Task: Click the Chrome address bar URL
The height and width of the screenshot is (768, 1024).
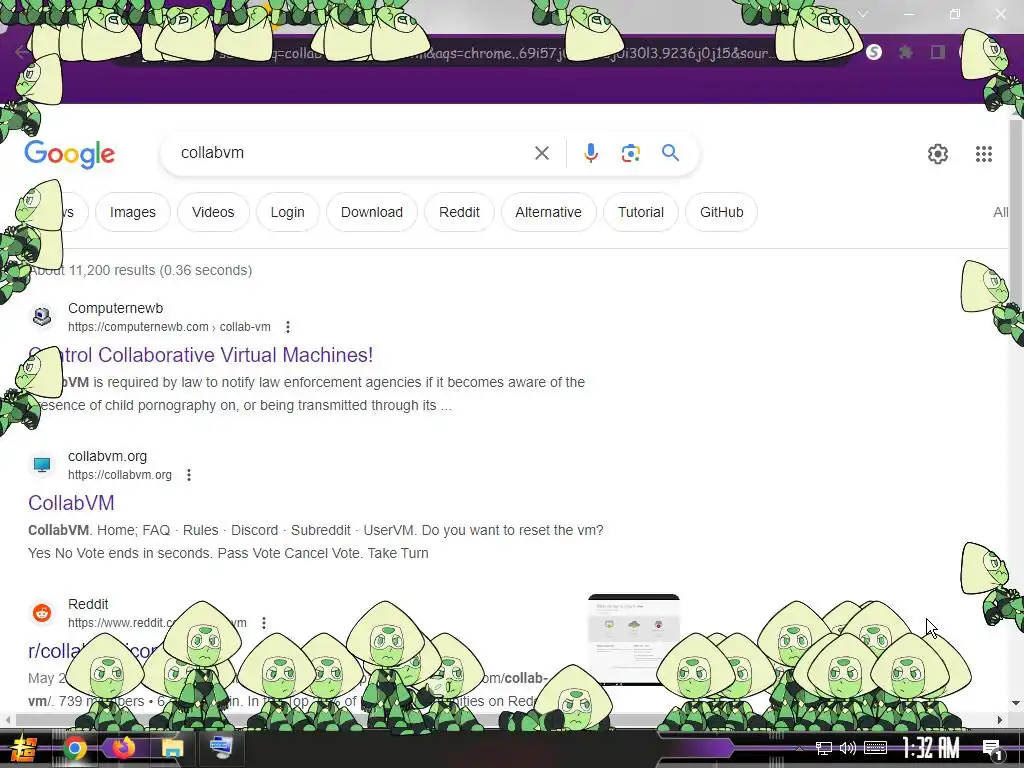Action: 483,53
